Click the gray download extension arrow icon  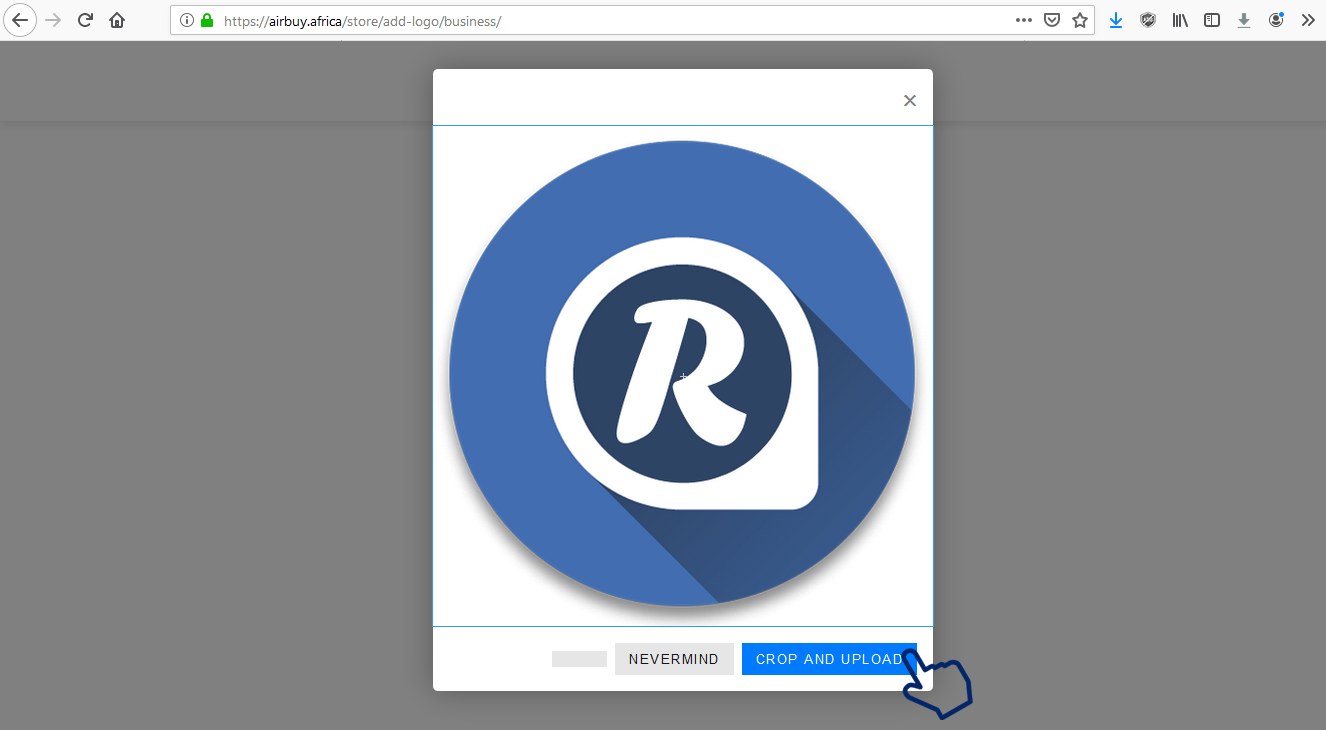(1244, 20)
